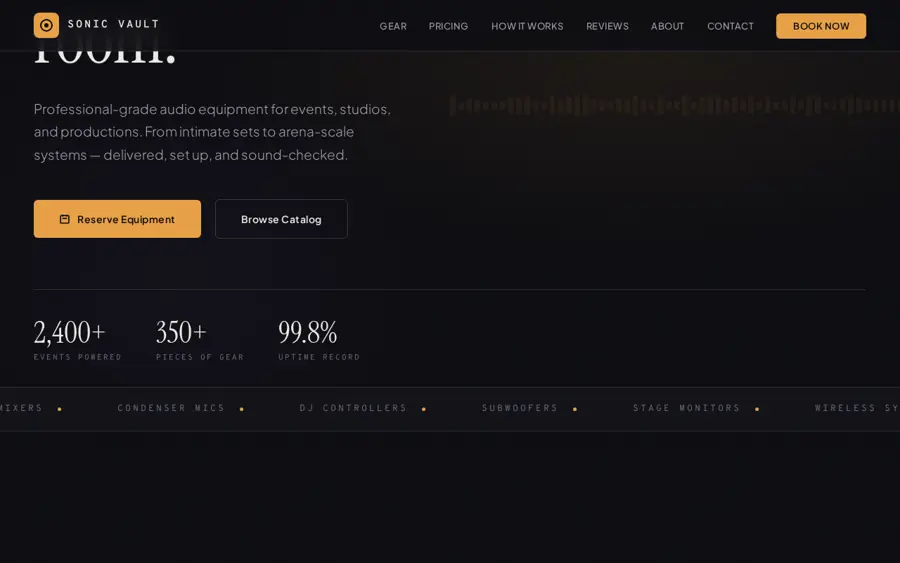Click the 2,400+ events powered stat

(x=77, y=340)
